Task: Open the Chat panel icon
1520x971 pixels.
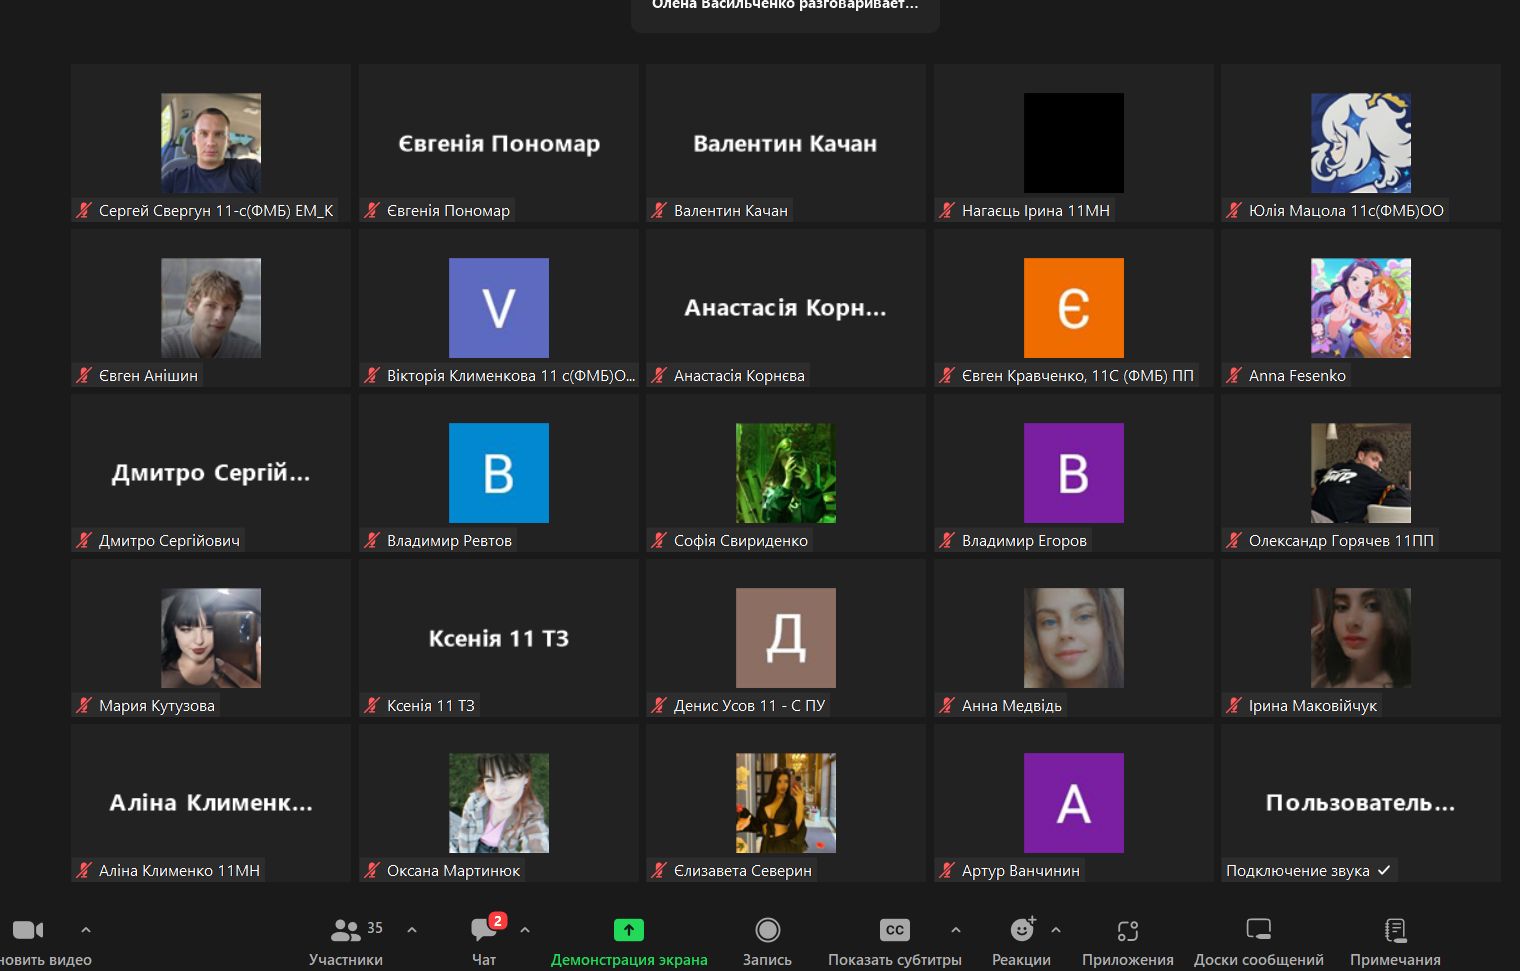Action: click(x=483, y=930)
